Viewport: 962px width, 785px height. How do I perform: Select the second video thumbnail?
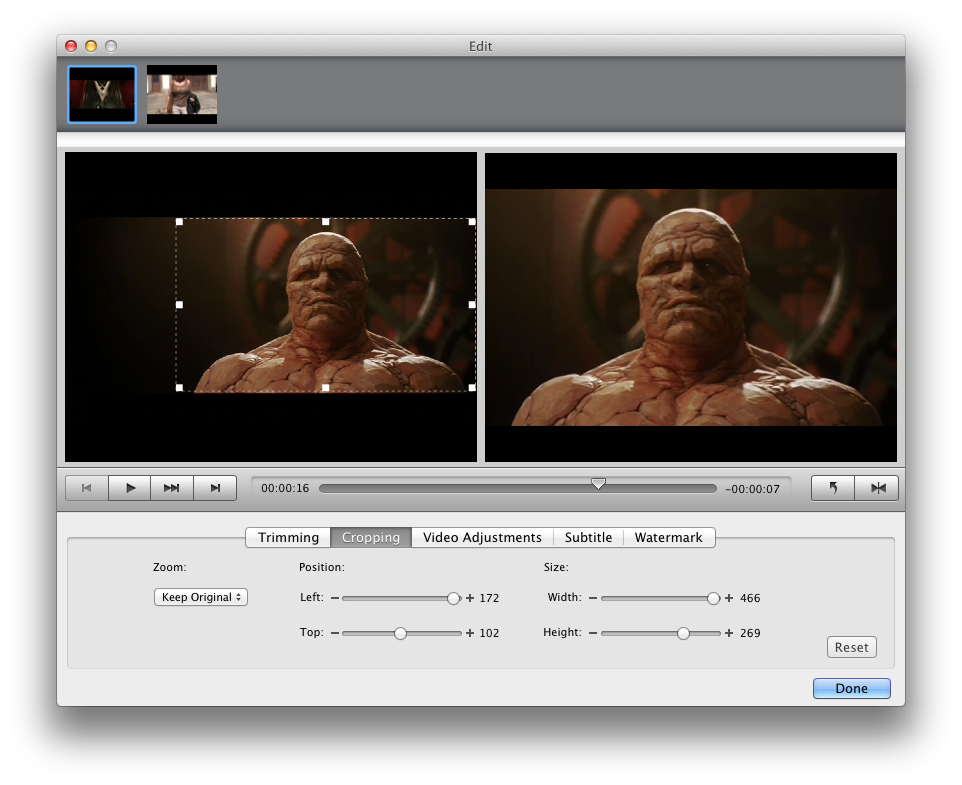[x=182, y=95]
